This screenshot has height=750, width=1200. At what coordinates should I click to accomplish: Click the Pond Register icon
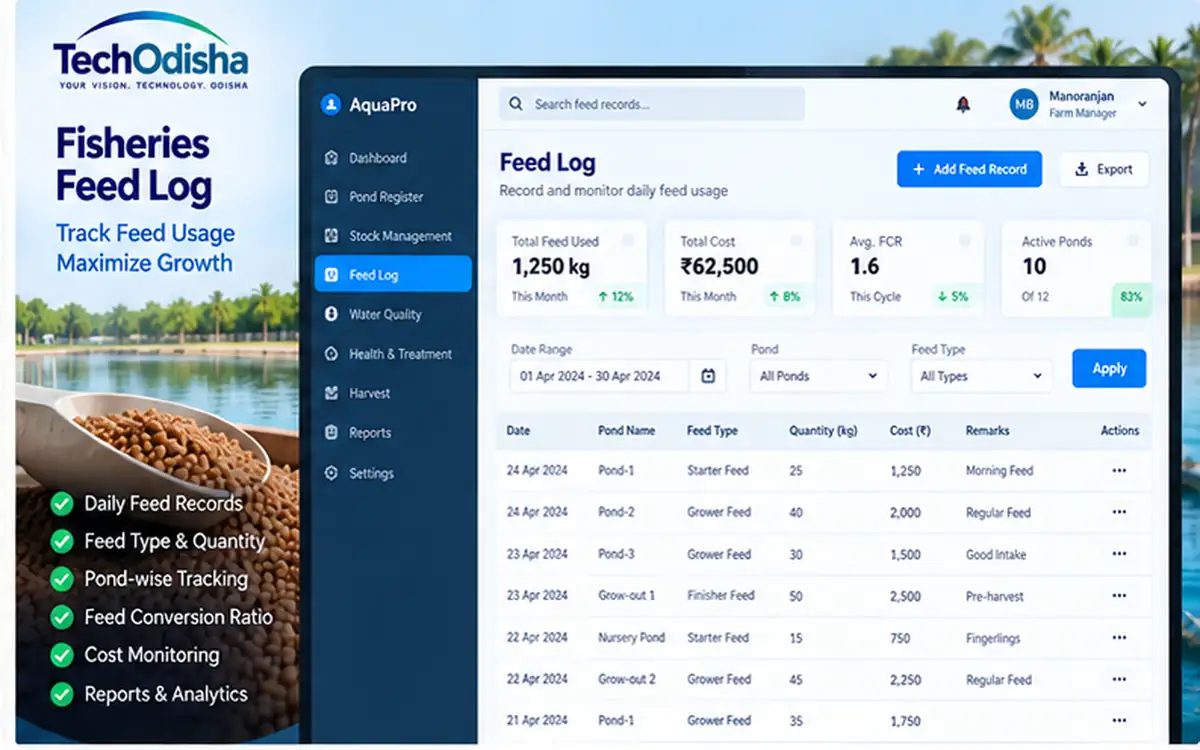332,197
